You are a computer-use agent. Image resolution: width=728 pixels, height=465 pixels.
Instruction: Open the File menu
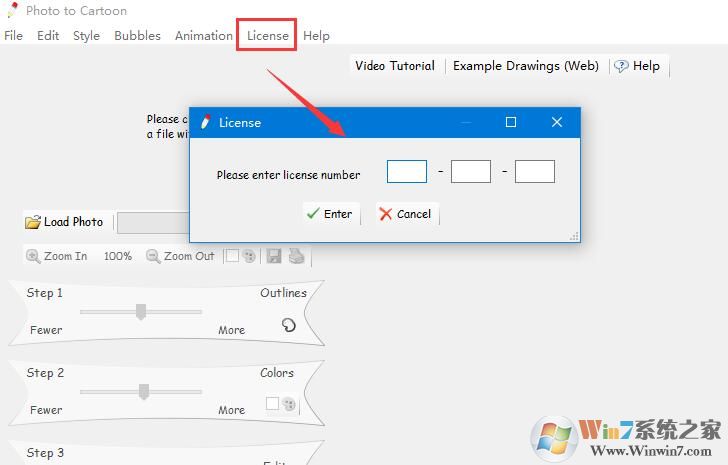click(13, 36)
